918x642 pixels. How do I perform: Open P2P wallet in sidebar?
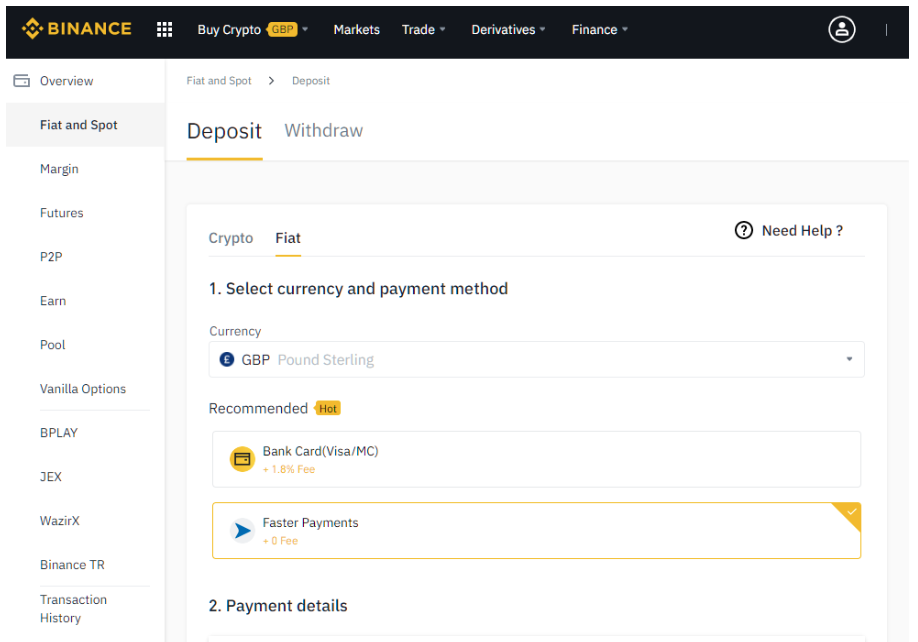tap(51, 257)
